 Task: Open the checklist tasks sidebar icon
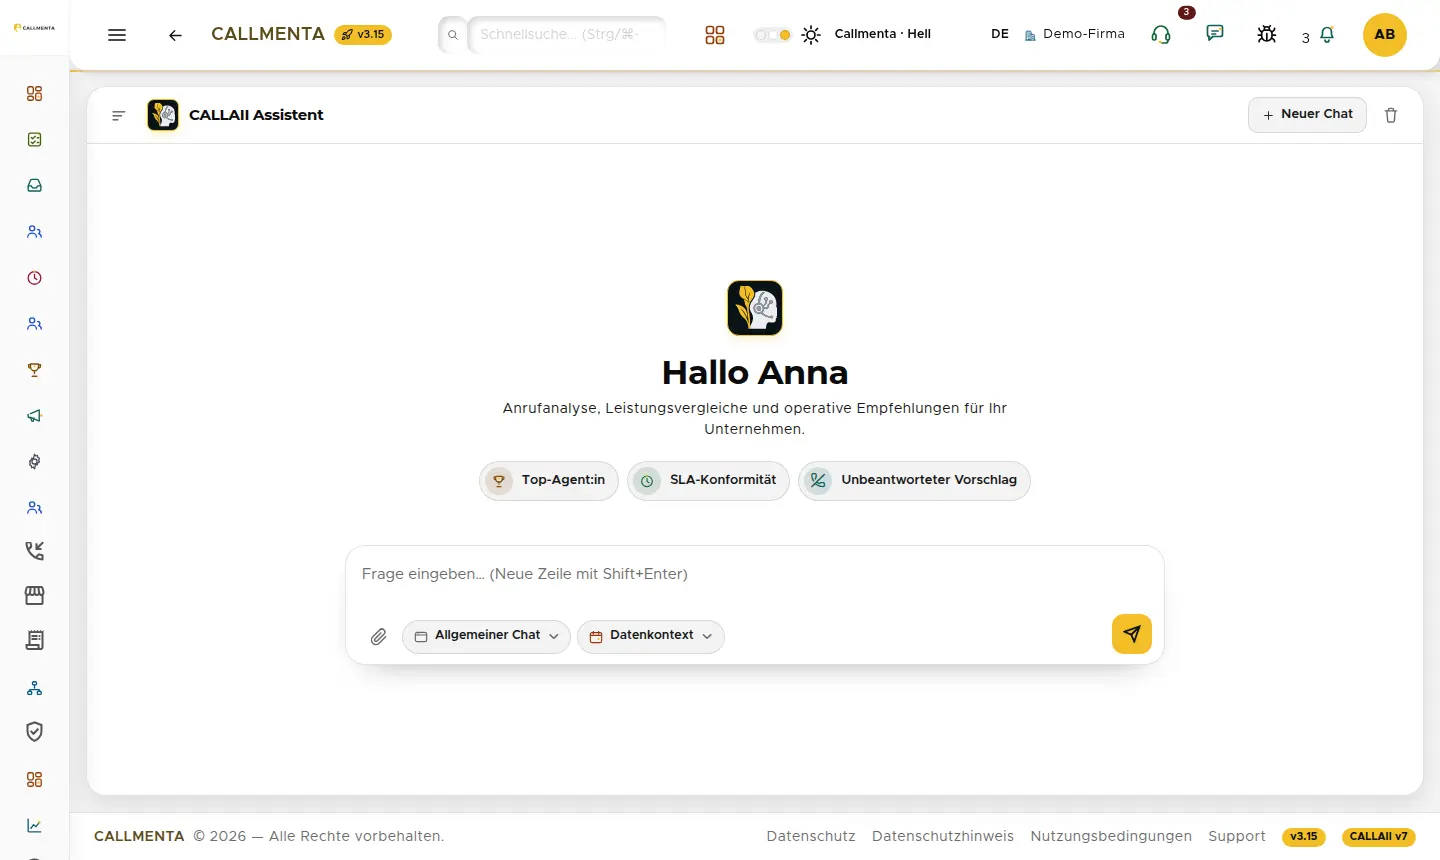coord(35,140)
